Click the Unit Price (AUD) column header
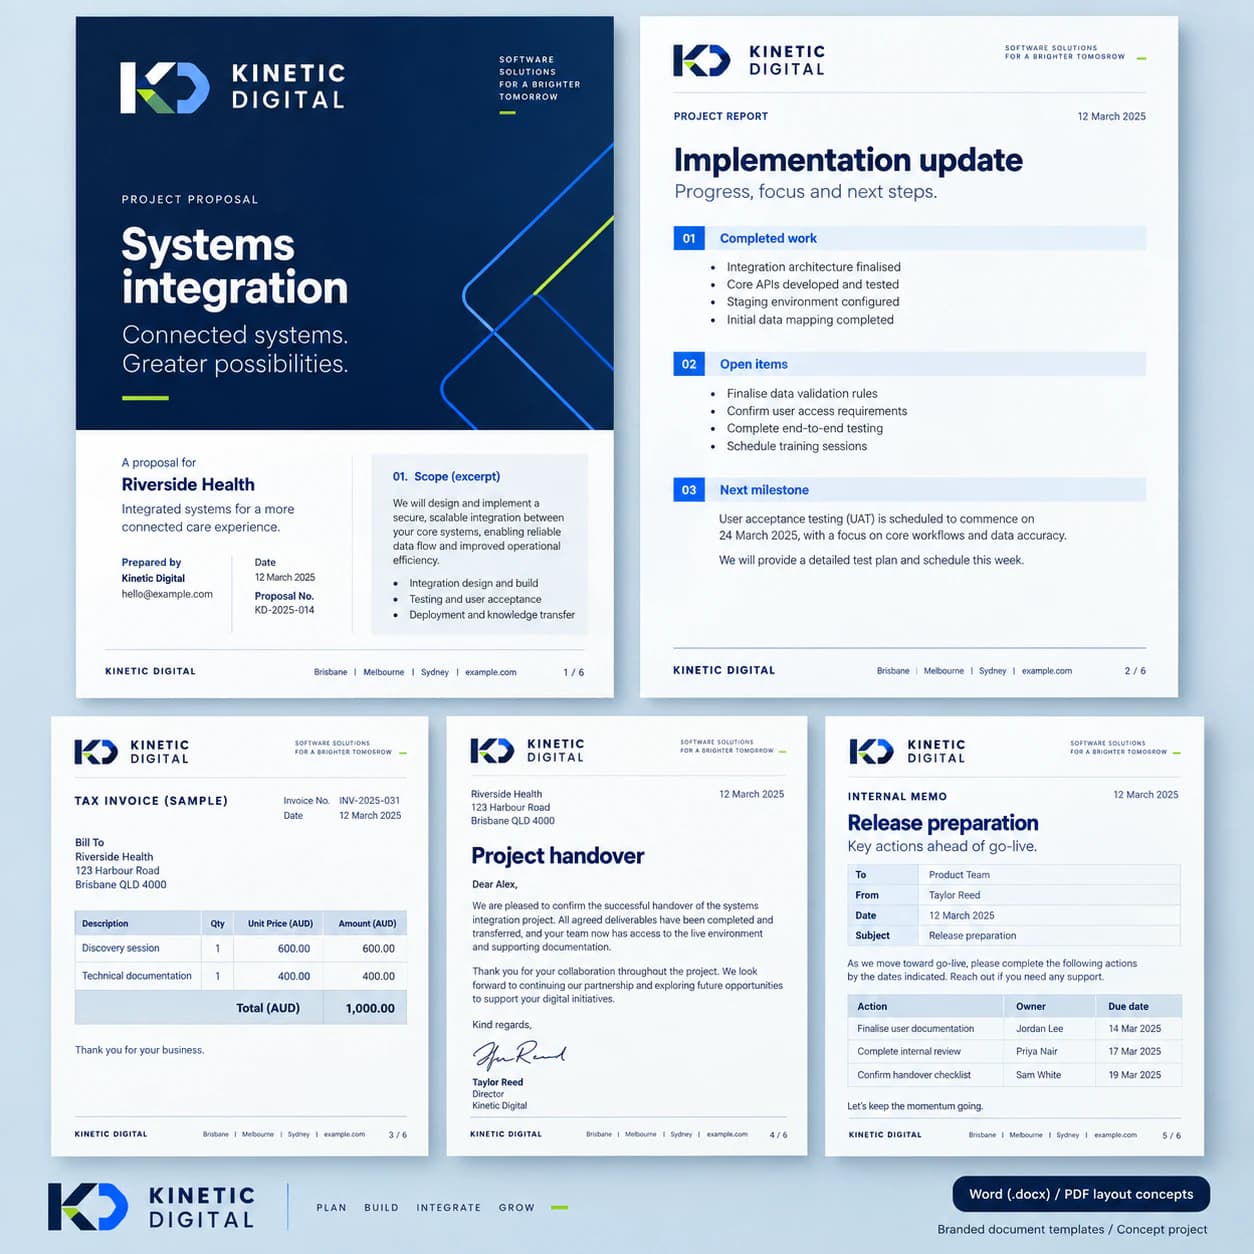This screenshot has height=1254, width=1254. [280, 924]
